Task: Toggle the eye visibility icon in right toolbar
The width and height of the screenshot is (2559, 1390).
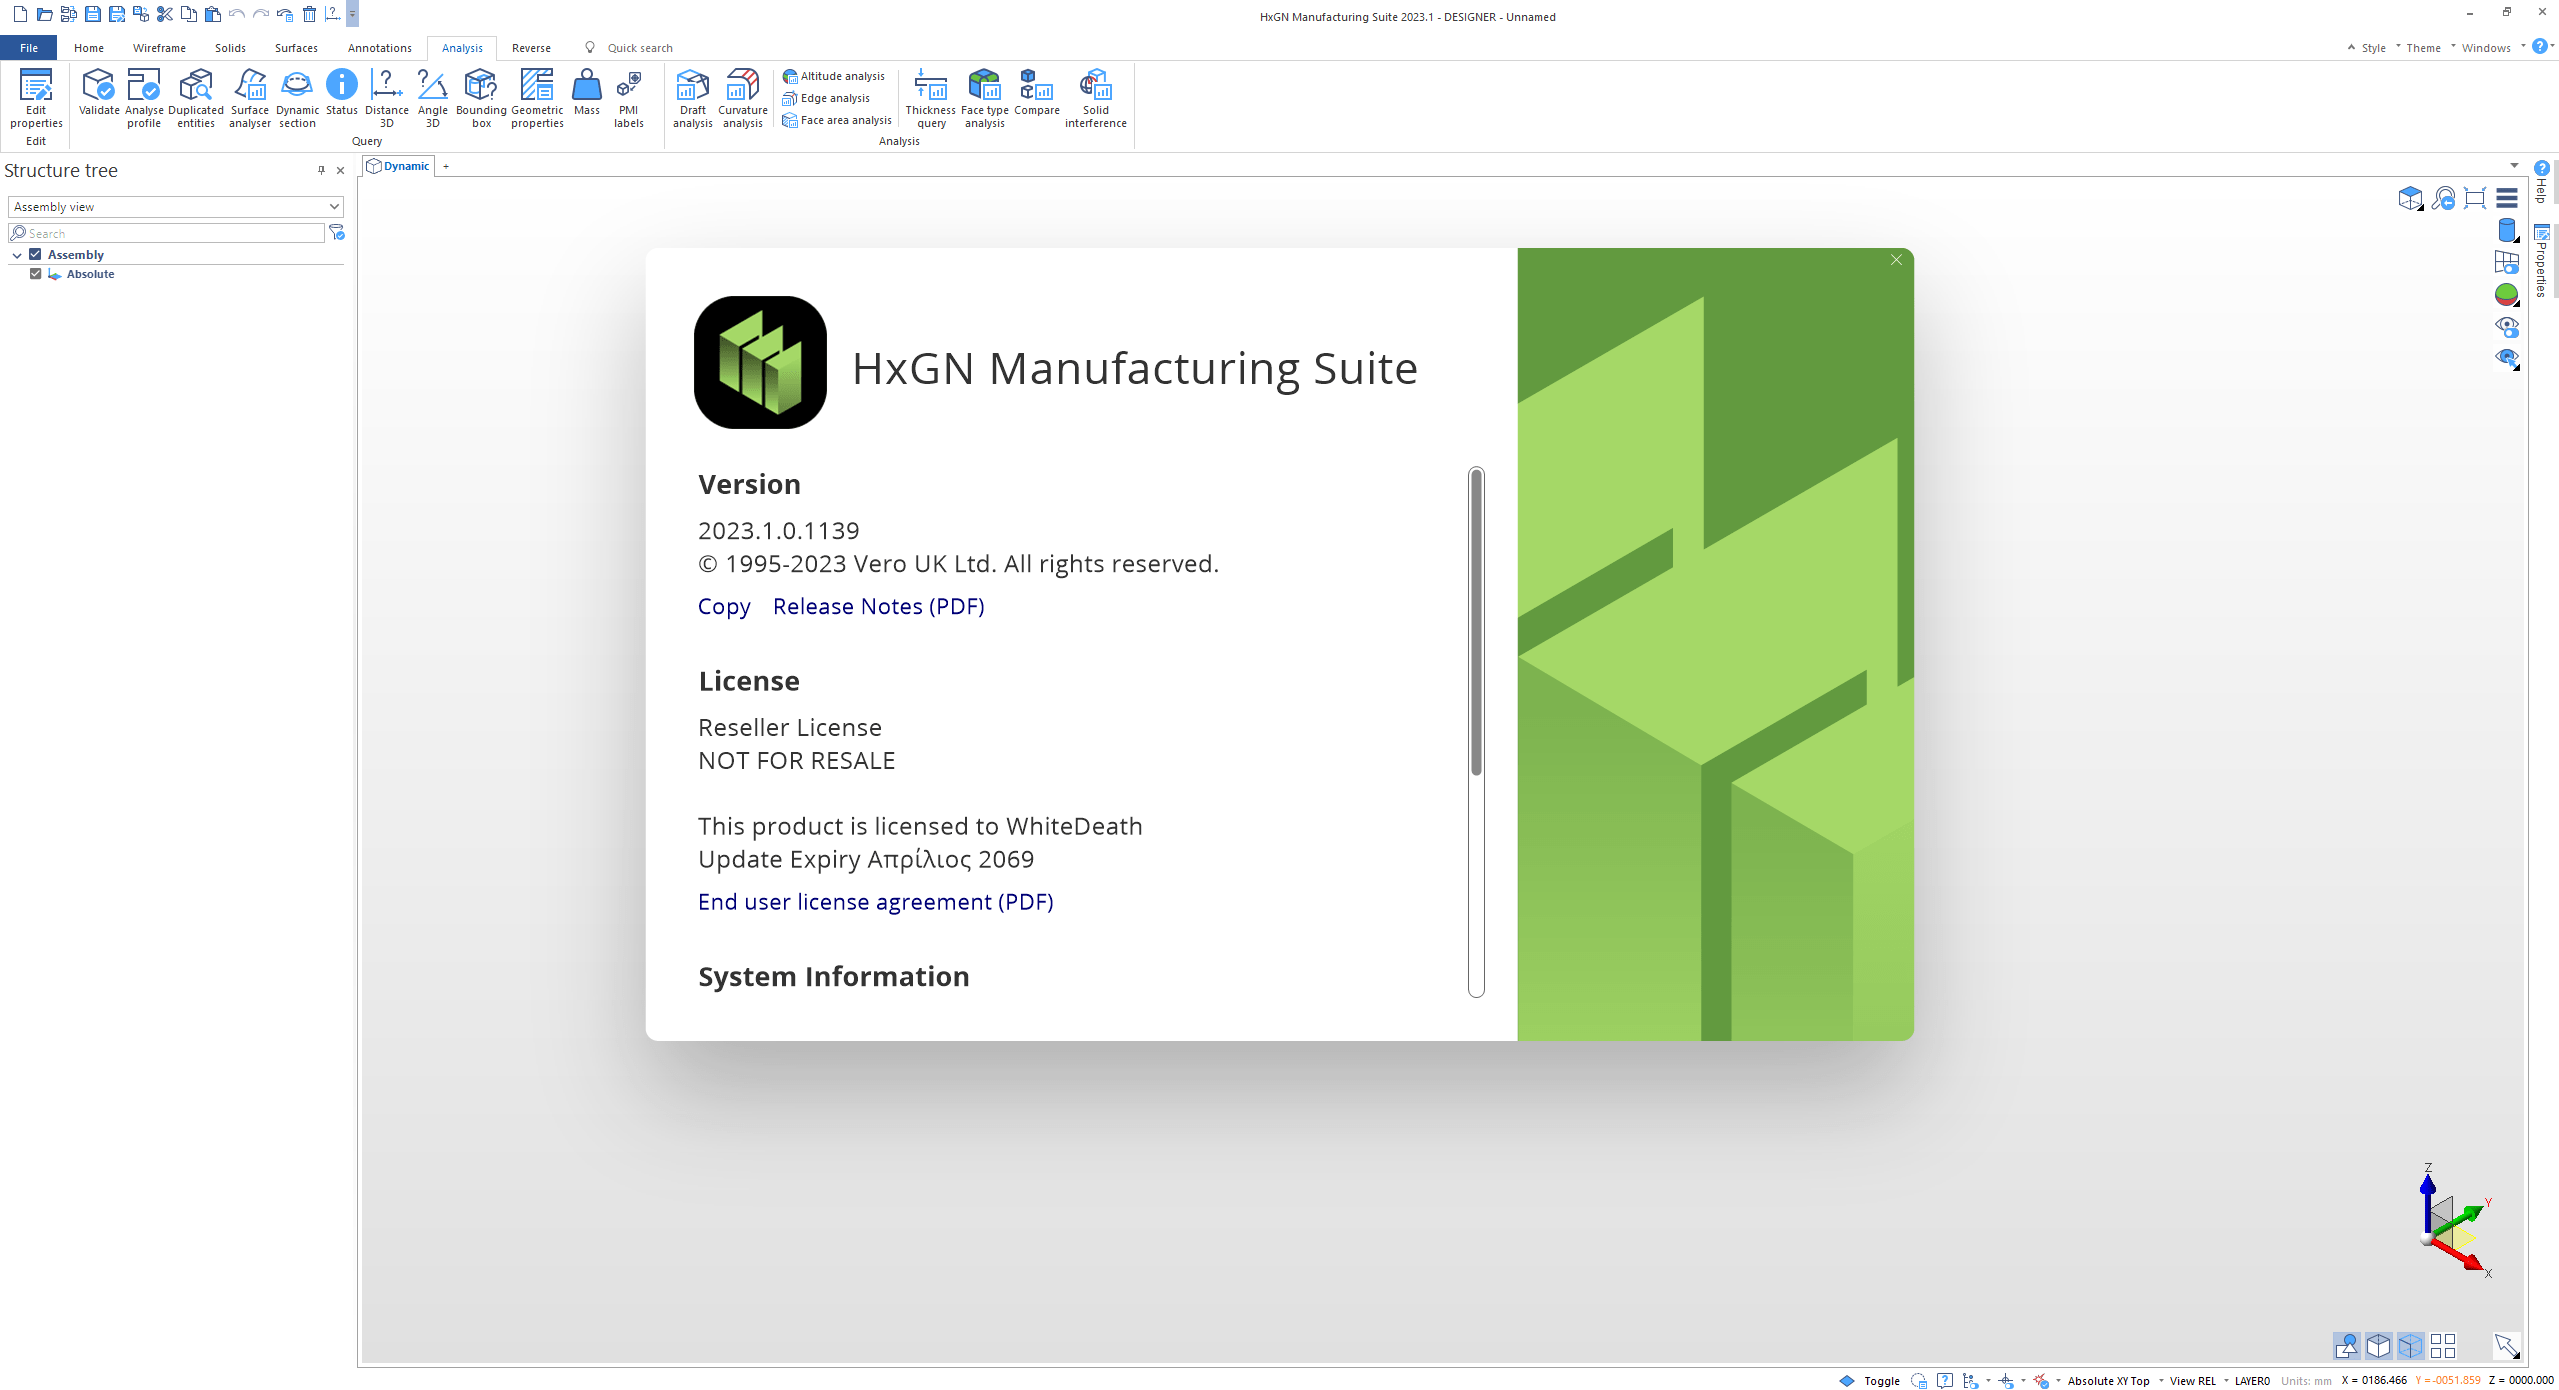Action: pos(2506,326)
